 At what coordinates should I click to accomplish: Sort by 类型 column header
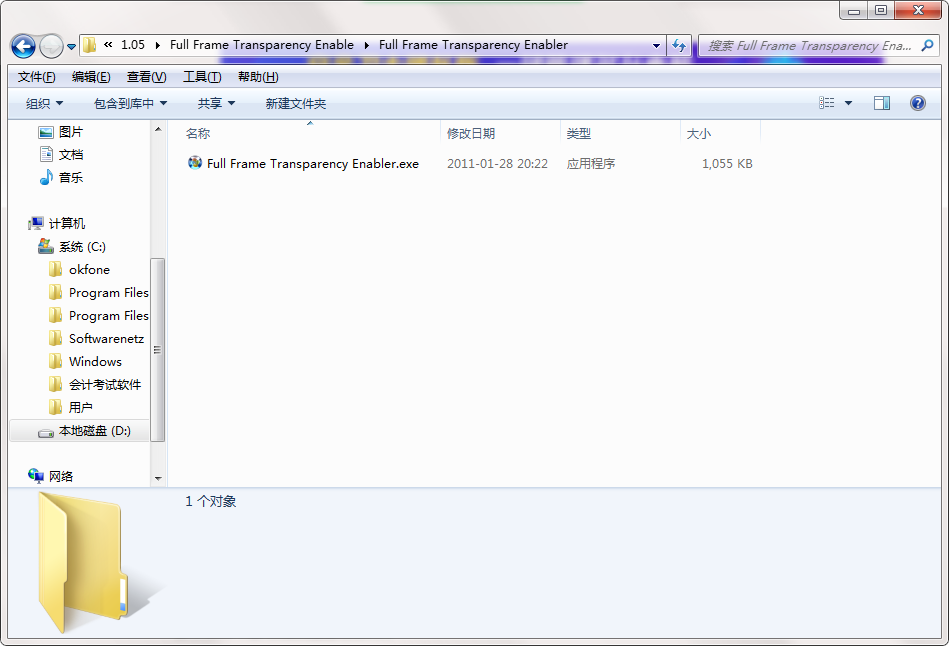point(620,134)
